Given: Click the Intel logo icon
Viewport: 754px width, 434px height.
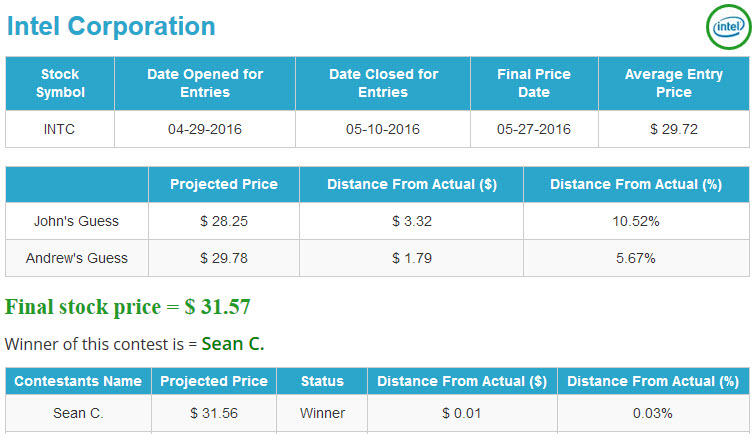Looking at the screenshot, I should point(729,27).
